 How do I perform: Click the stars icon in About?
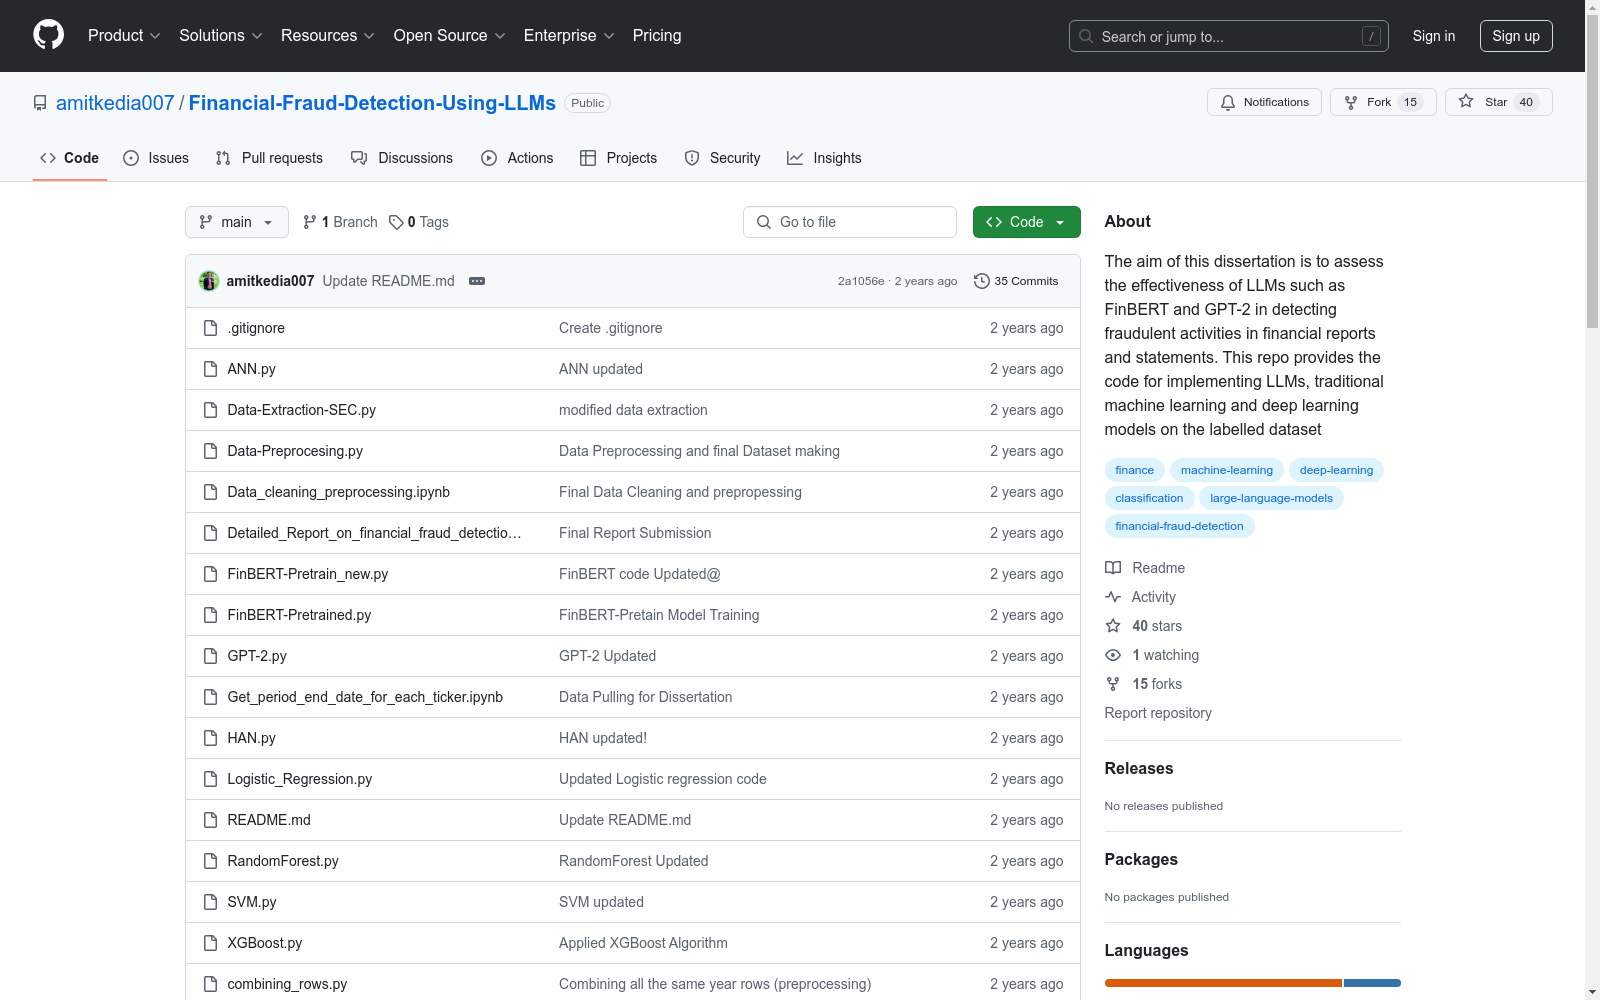tap(1113, 626)
